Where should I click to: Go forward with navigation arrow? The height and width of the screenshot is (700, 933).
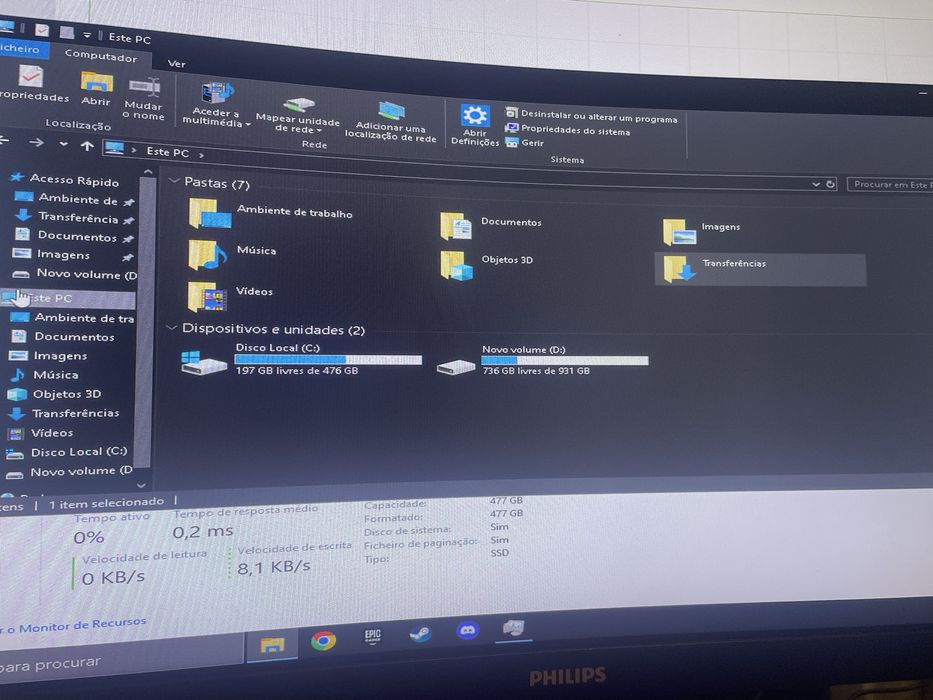(x=36, y=142)
